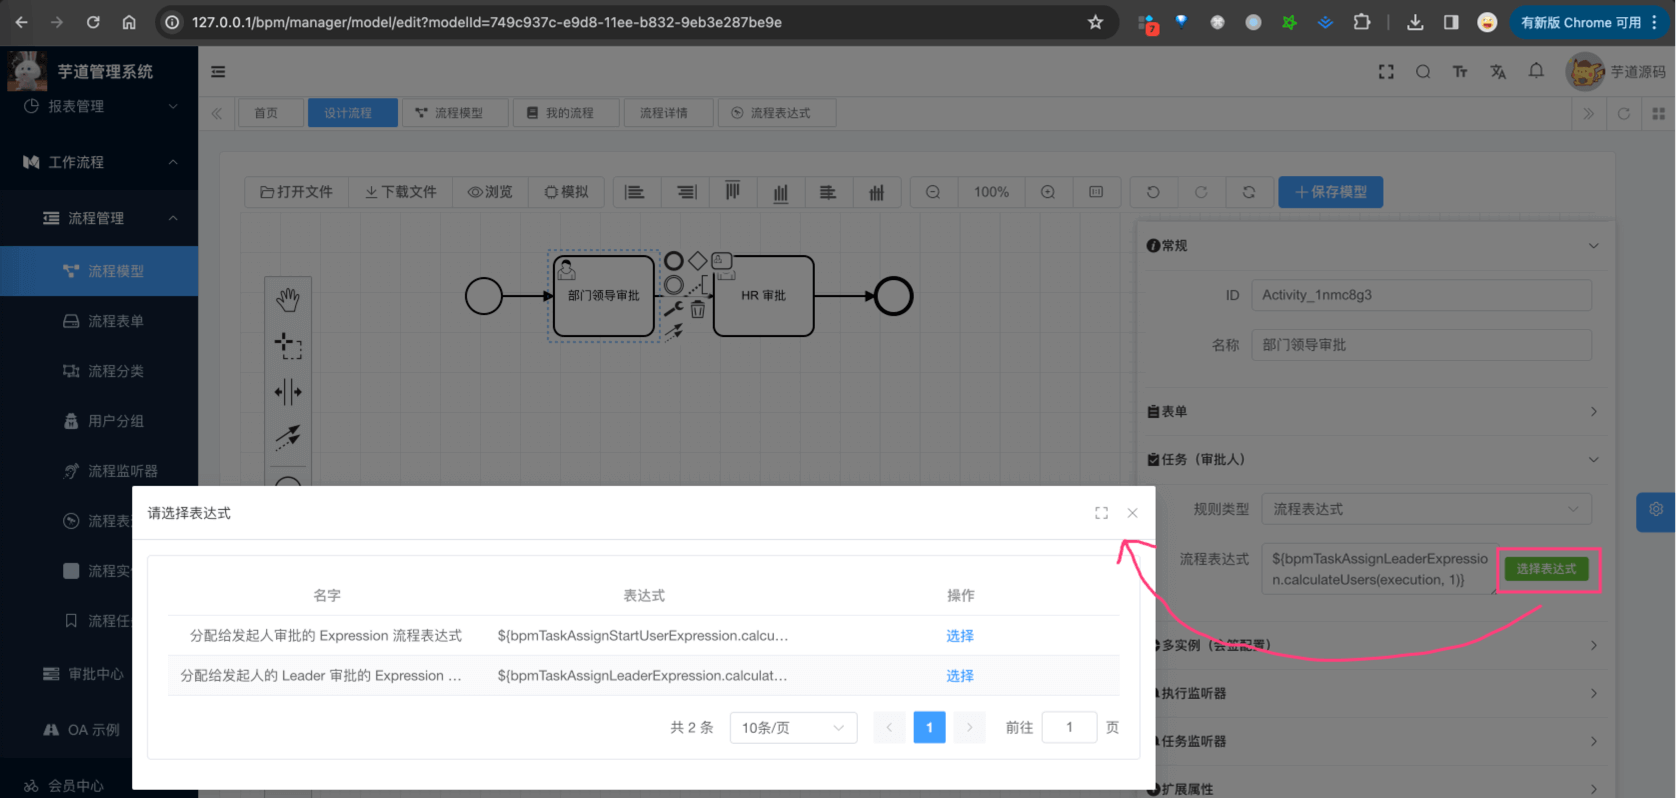Viewport: 1676px width, 798px height.
Task: Toggle the sidebar hamburger menu
Action: [x=218, y=72]
